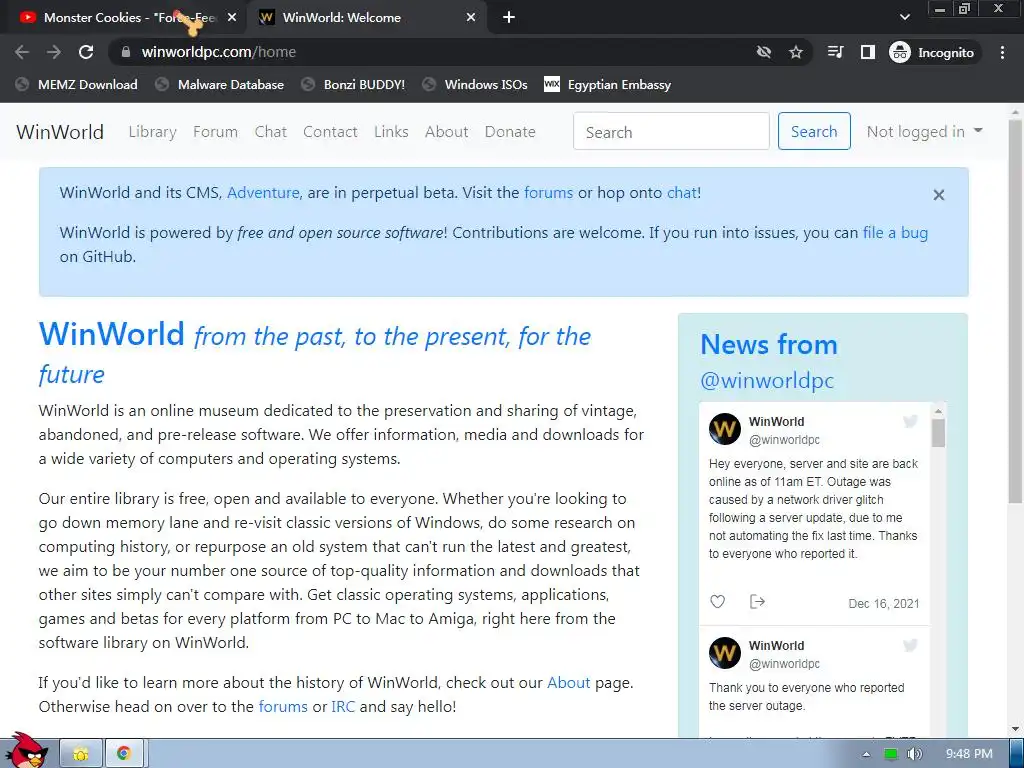Click the Chrome taskbar icon
1024x768 pixels.
(x=123, y=754)
